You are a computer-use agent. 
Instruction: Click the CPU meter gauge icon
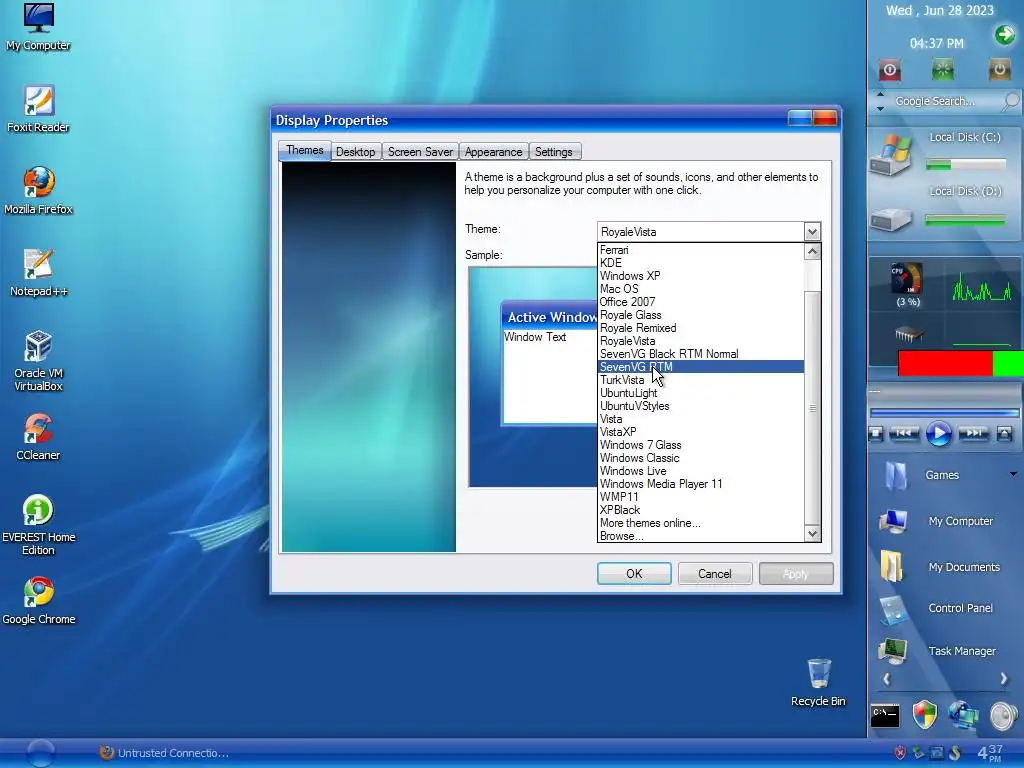[907, 279]
